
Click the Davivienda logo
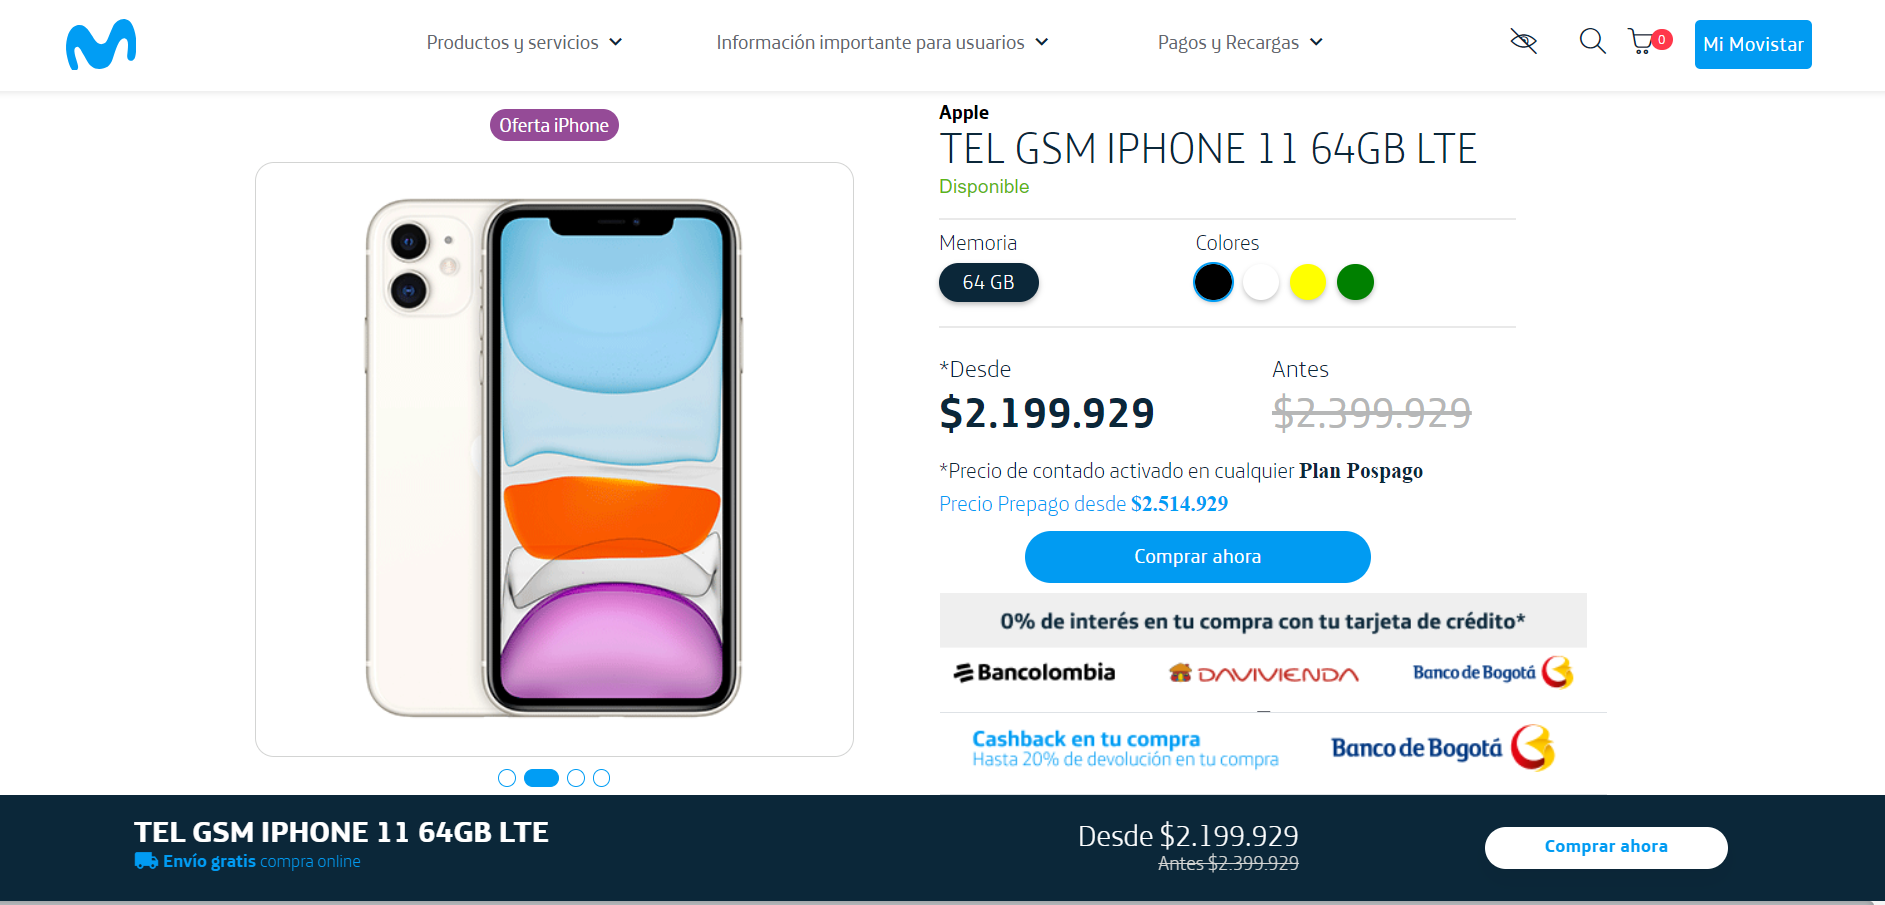point(1264,674)
